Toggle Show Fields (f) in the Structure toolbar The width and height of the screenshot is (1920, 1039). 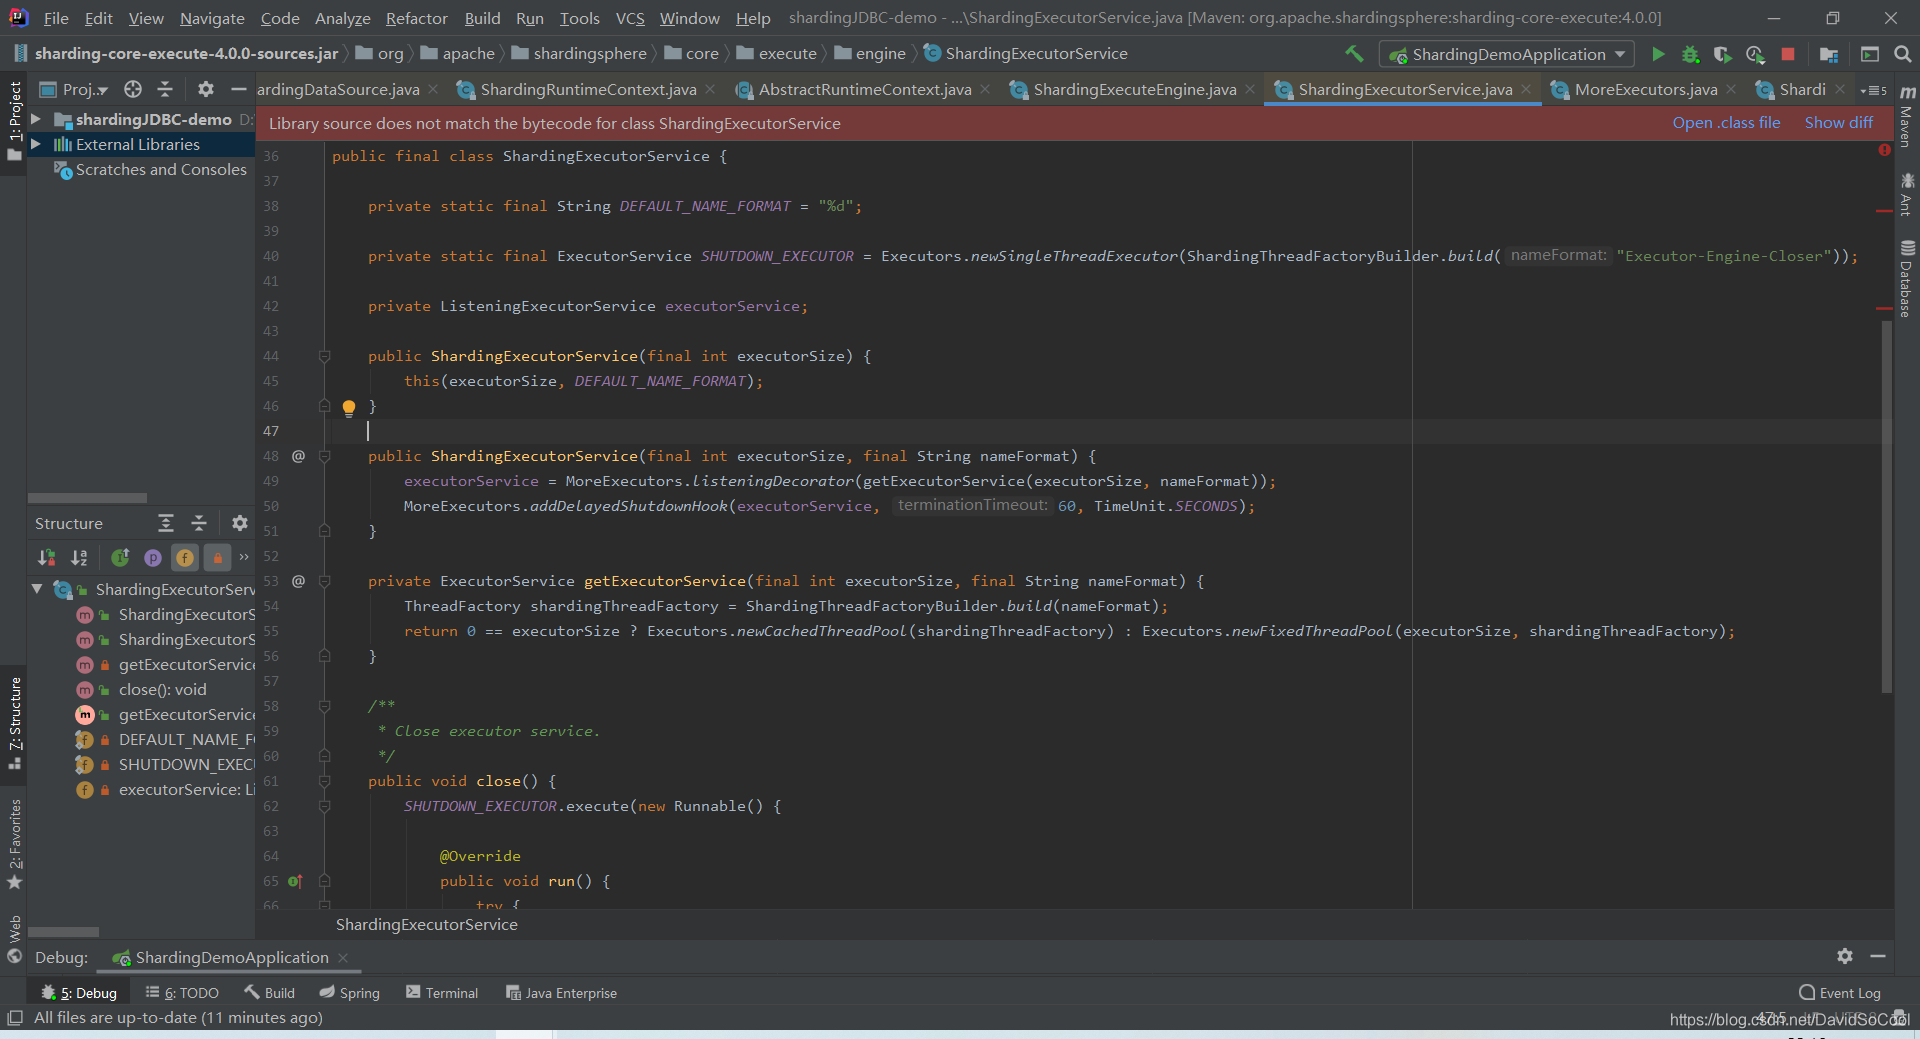[x=185, y=557]
